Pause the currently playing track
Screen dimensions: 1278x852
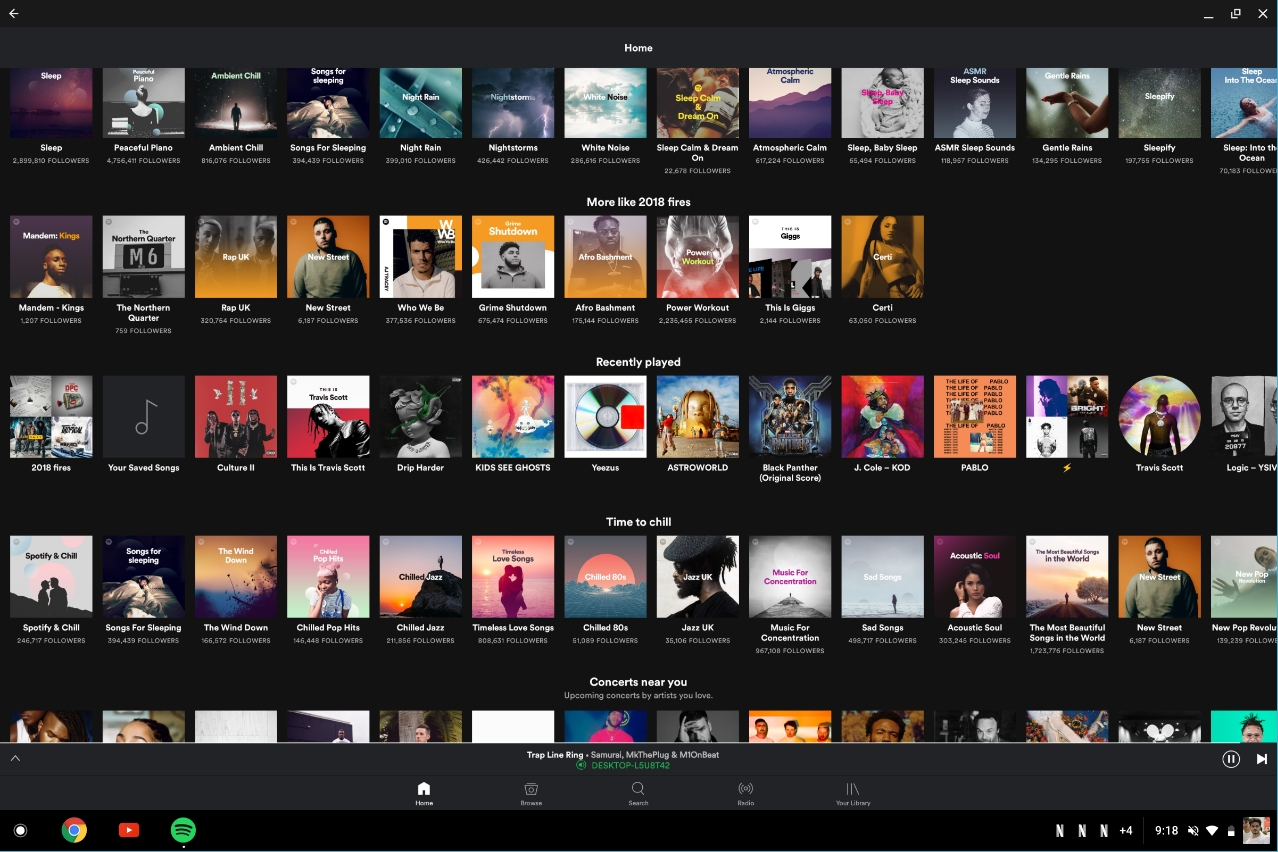point(1230,759)
